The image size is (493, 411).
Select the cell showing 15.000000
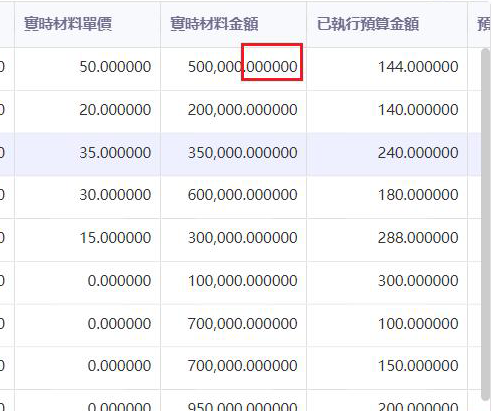pyautogui.click(x=87, y=238)
